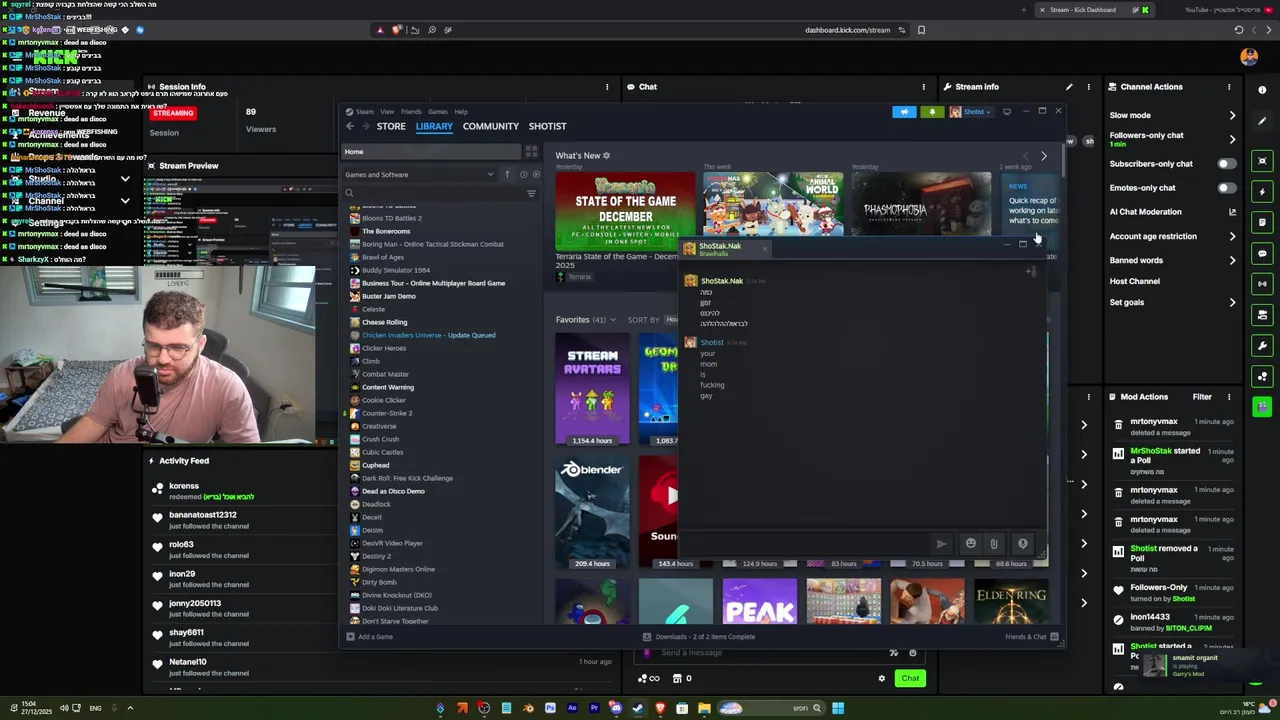Open Friends & Chat in Steam

pos(1031,637)
